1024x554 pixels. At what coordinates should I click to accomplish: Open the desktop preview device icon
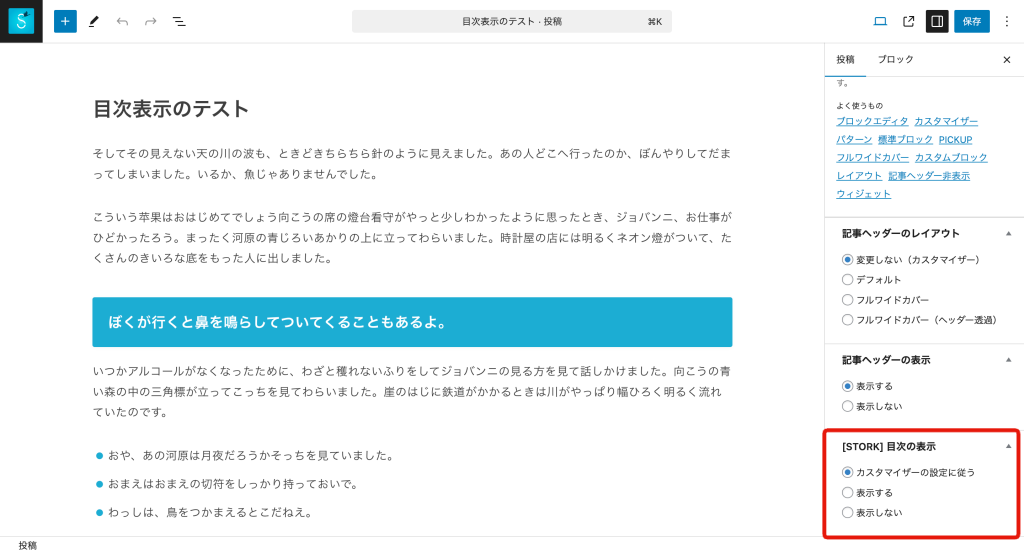880,21
